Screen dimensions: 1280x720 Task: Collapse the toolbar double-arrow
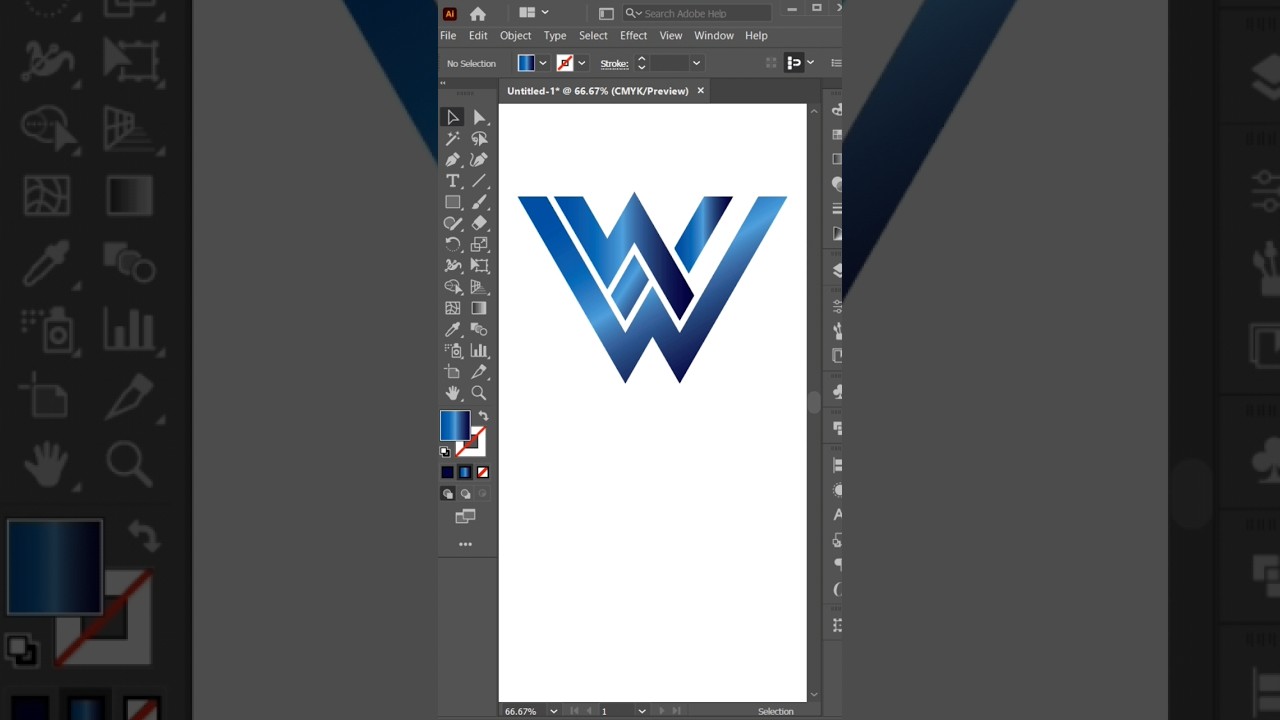coord(443,82)
